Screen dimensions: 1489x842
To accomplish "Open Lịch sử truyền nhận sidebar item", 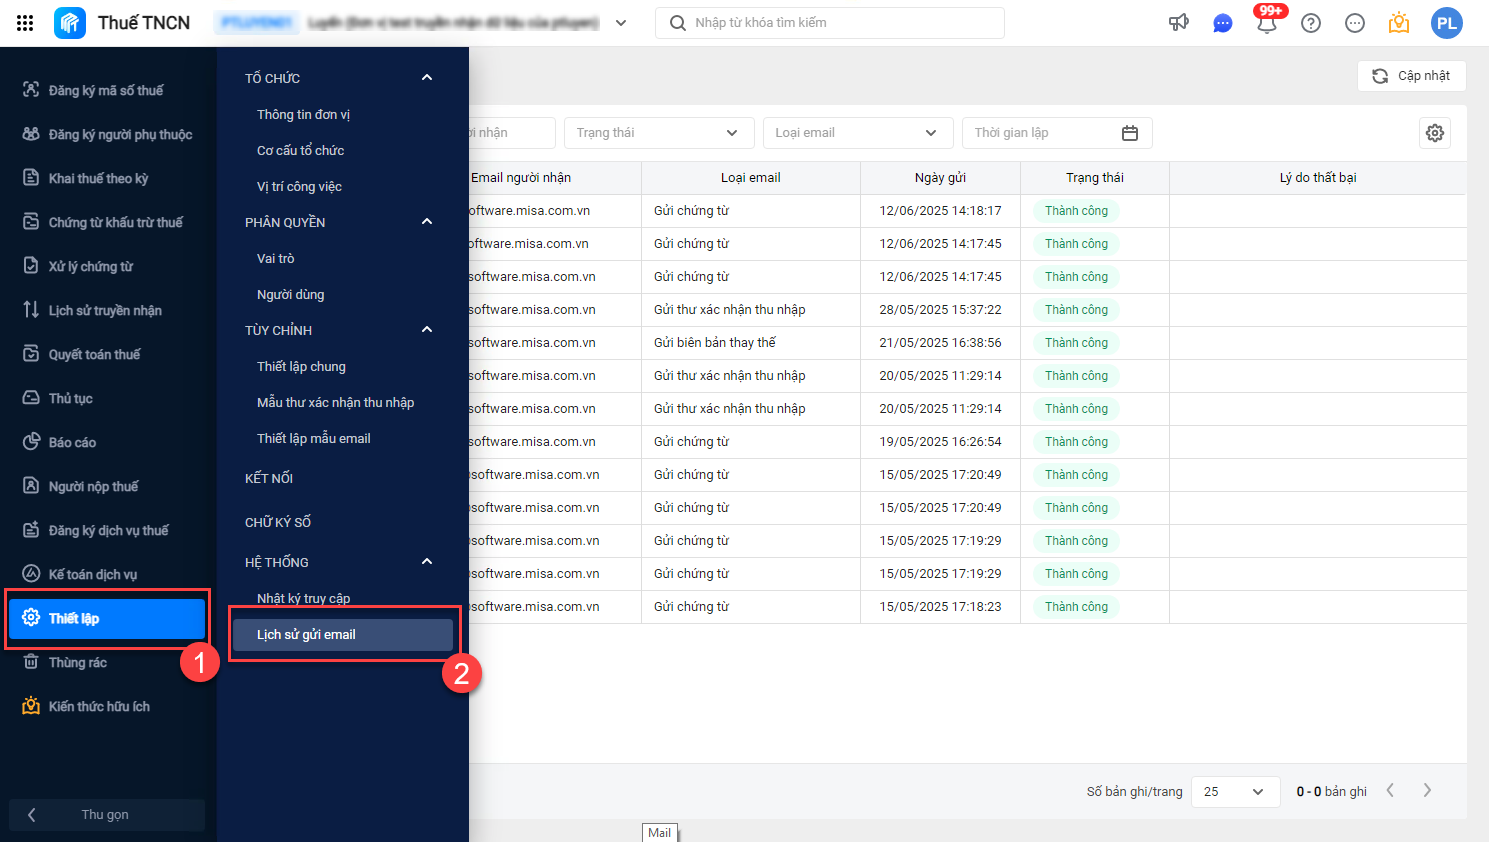I will click(x=107, y=310).
